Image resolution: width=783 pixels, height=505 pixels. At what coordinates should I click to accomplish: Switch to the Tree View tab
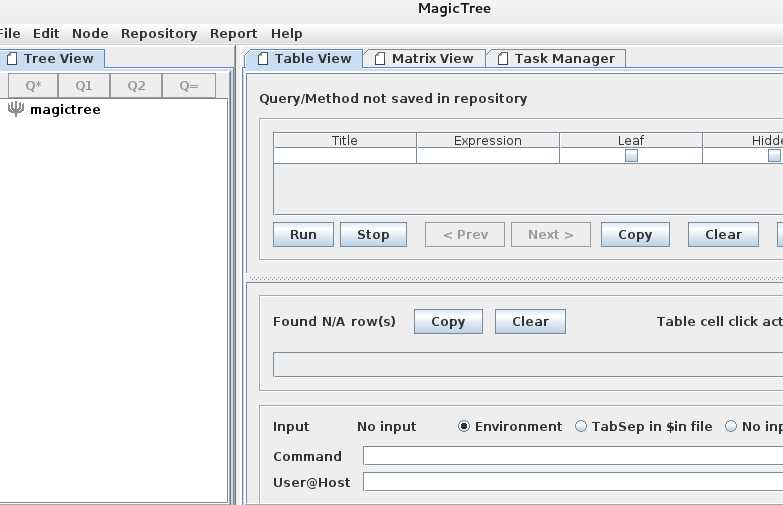tap(52, 58)
